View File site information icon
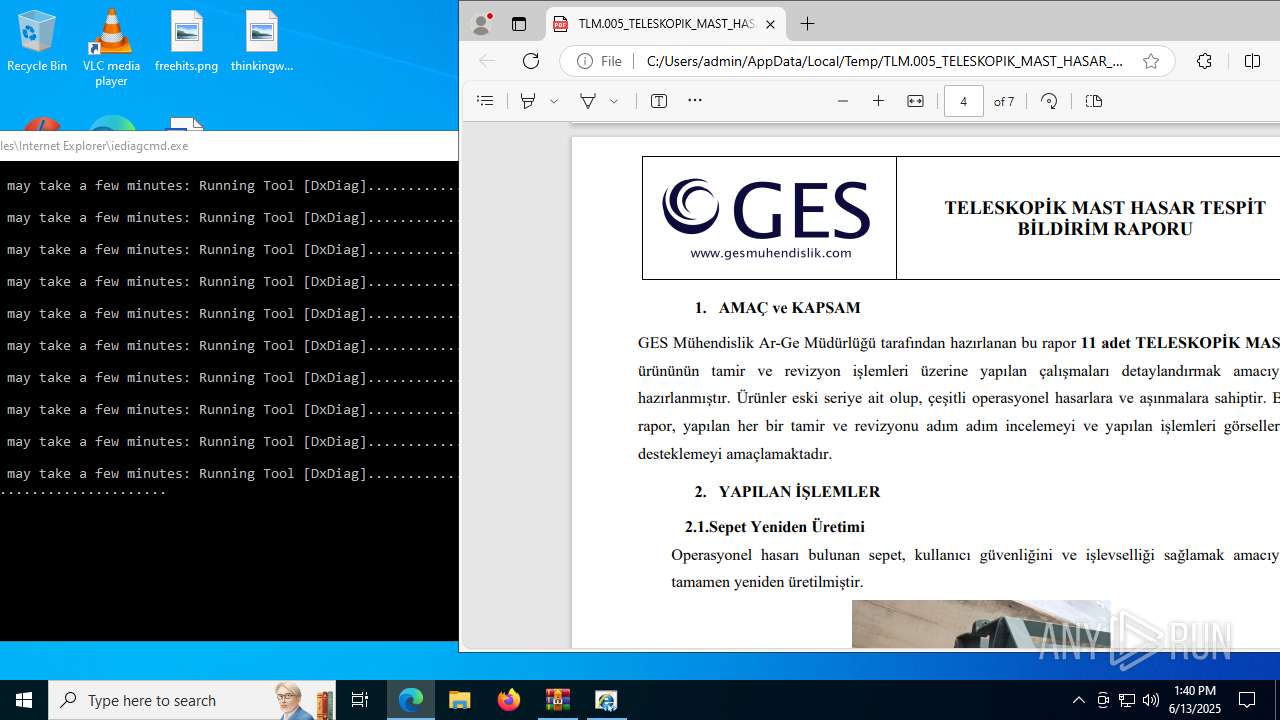Screen dimensions: 1280x720 click(599, 61)
